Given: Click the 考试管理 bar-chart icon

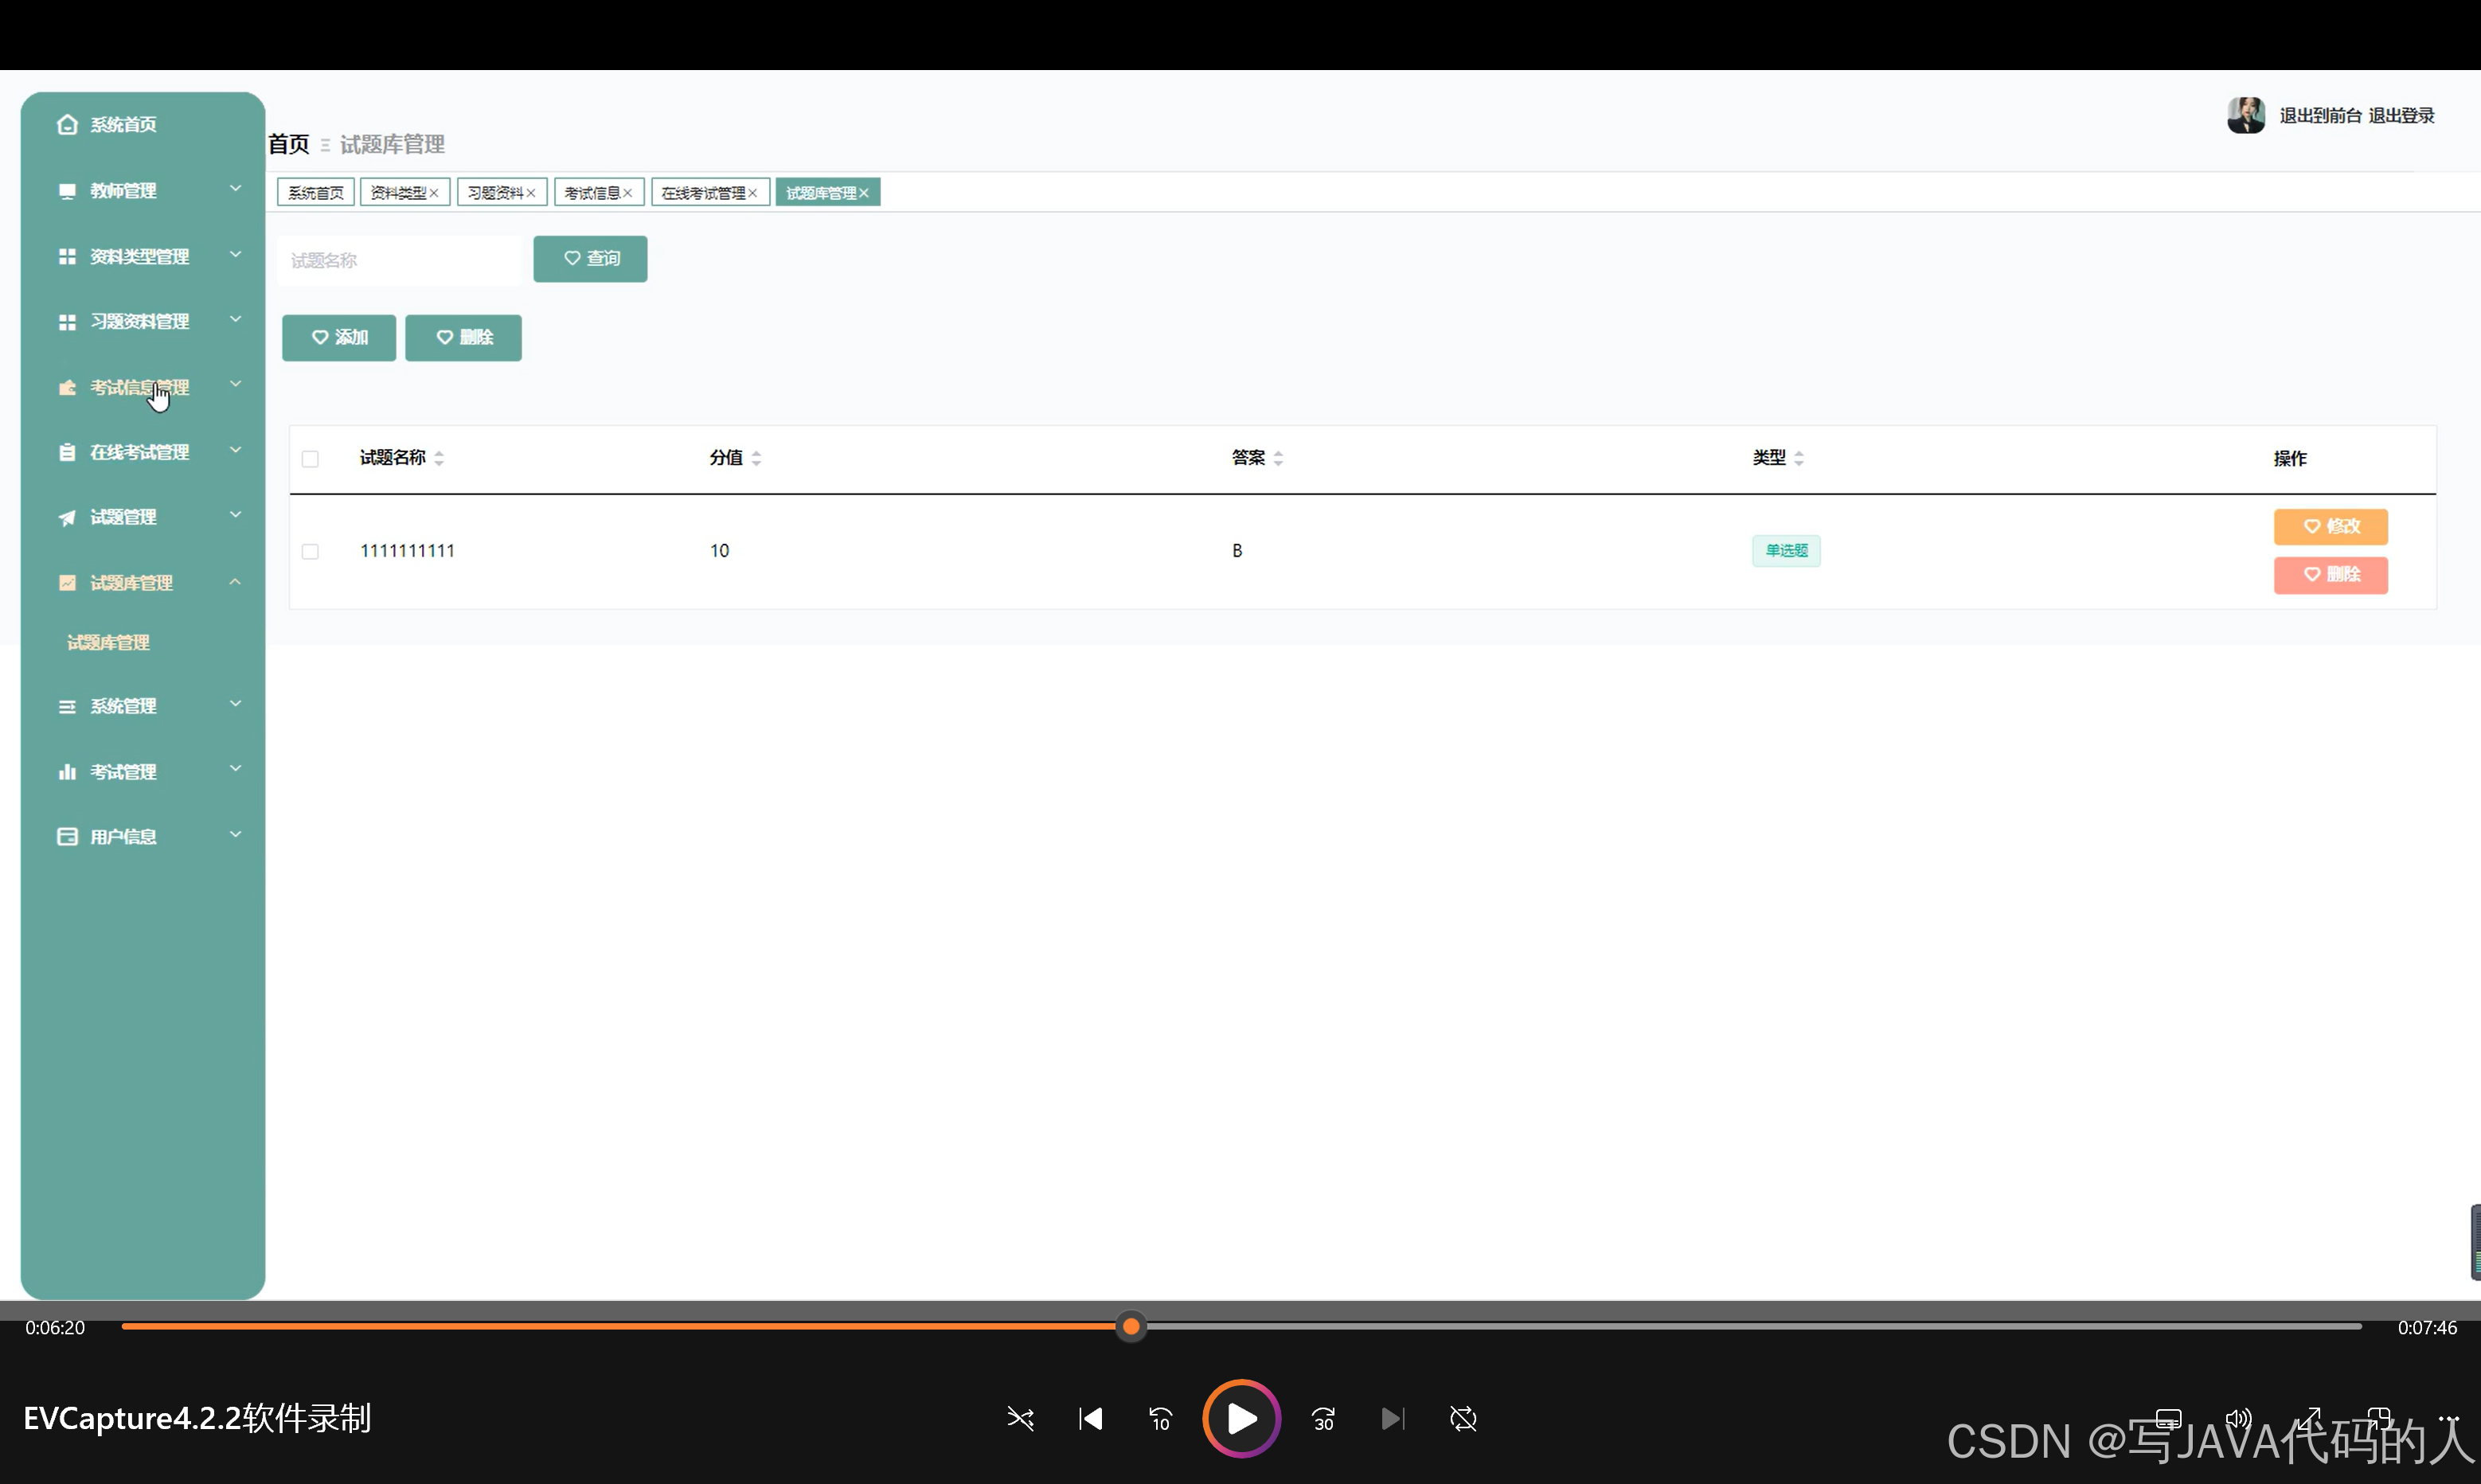Looking at the screenshot, I should (67, 771).
